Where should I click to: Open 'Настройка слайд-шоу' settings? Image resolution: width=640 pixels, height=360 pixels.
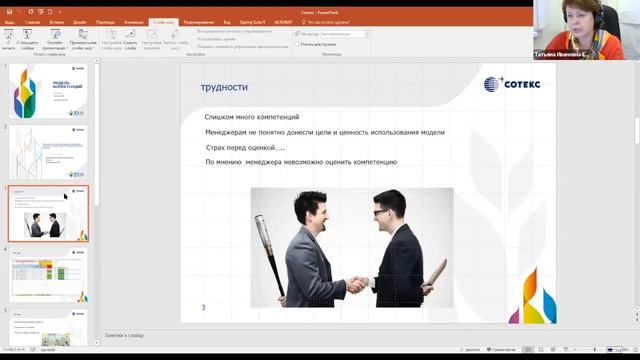111,40
